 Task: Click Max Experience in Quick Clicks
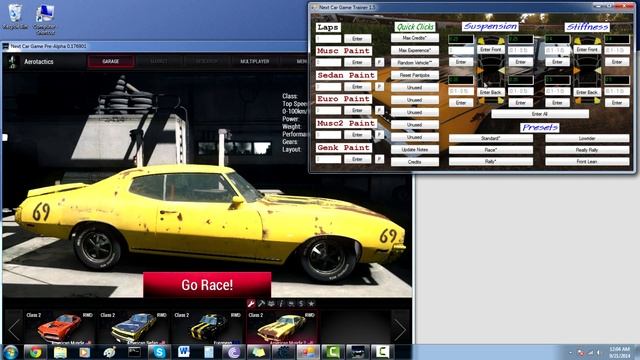415,50
